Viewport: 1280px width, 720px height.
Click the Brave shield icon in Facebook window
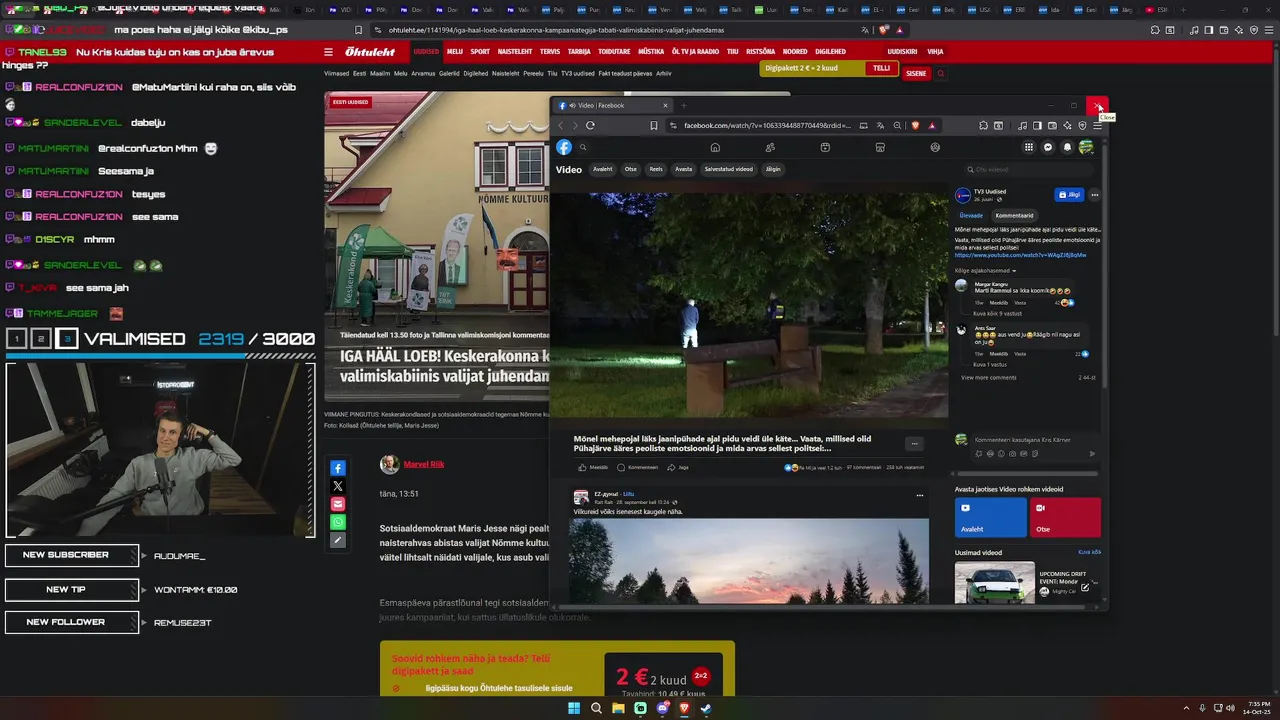(915, 125)
